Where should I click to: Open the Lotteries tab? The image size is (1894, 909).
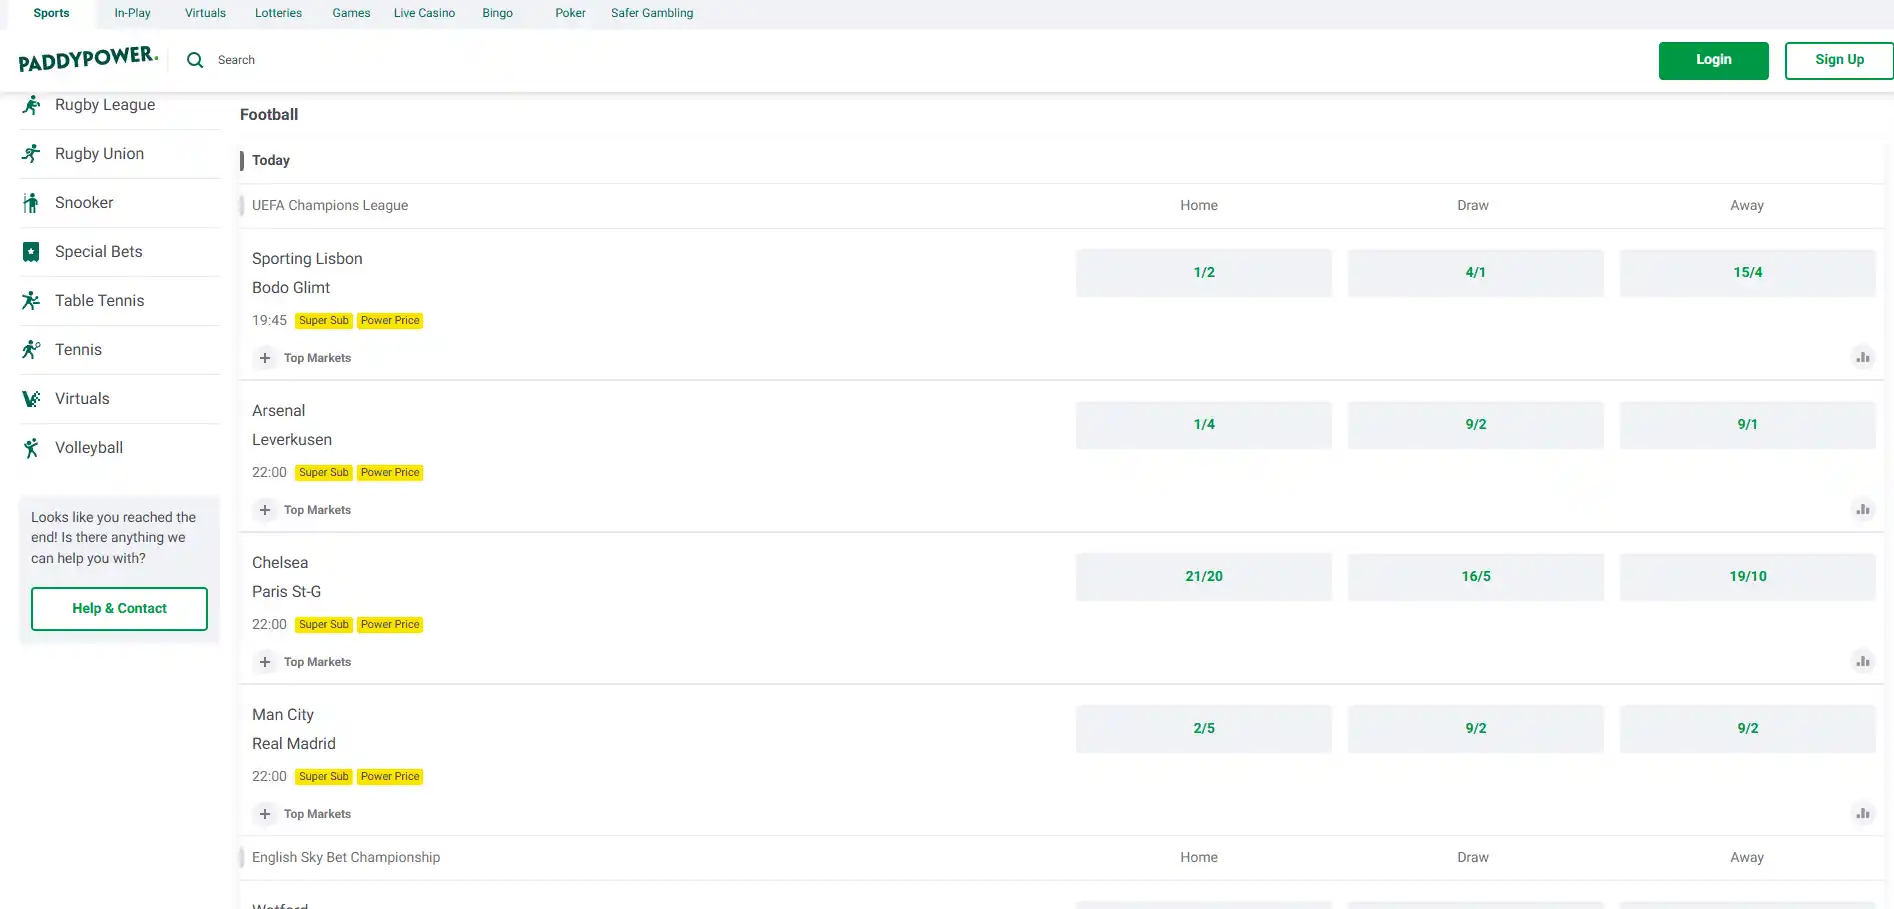click(278, 13)
